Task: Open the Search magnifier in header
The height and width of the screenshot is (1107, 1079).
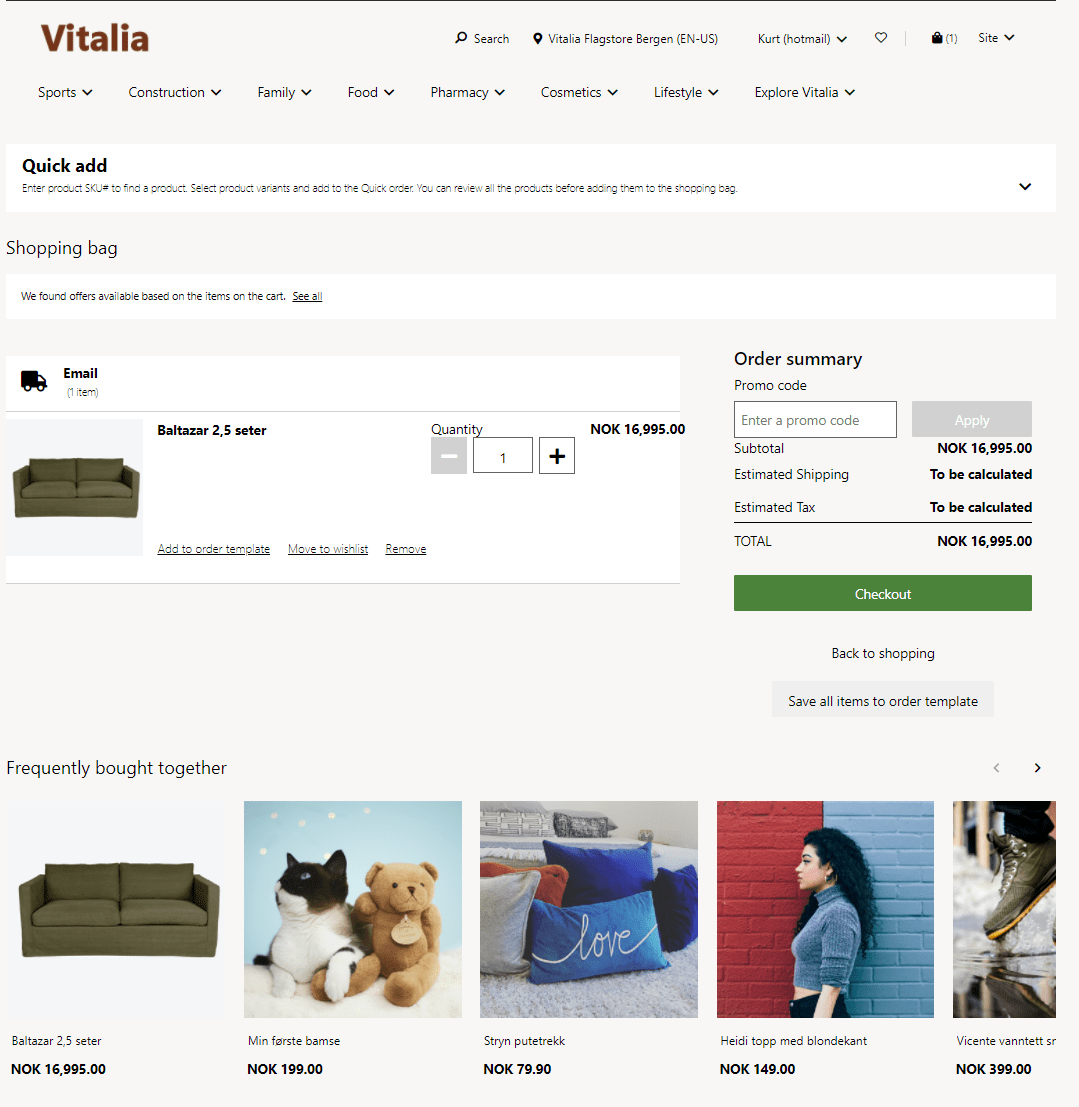Action: [461, 38]
